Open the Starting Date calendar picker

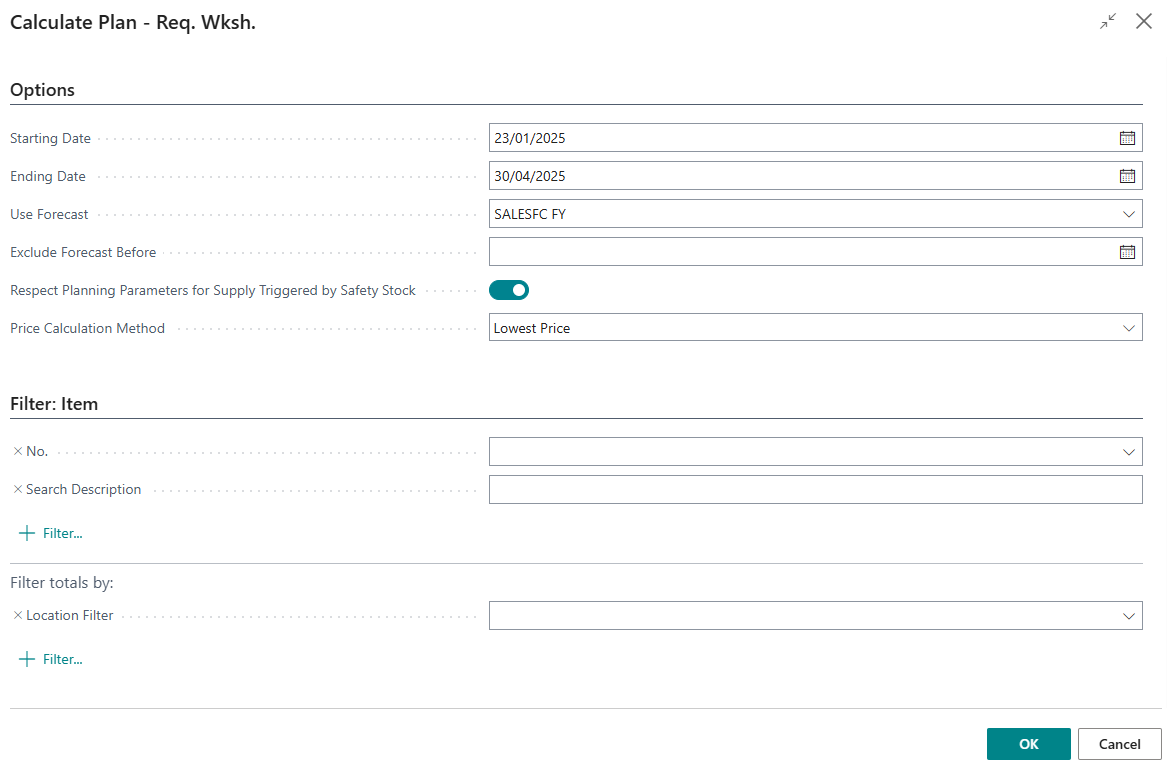click(1129, 137)
